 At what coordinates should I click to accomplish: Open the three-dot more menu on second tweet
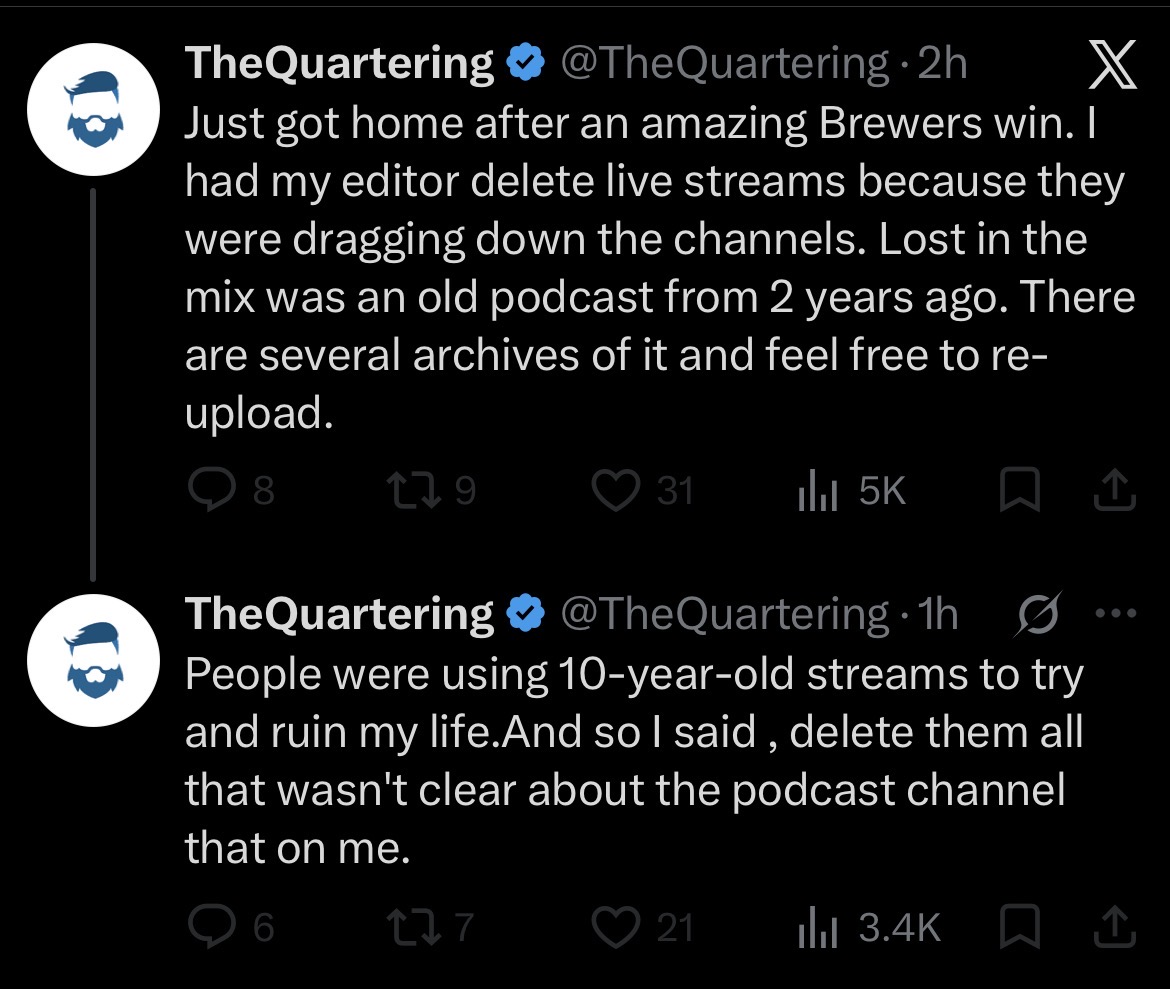click(x=1116, y=614)
